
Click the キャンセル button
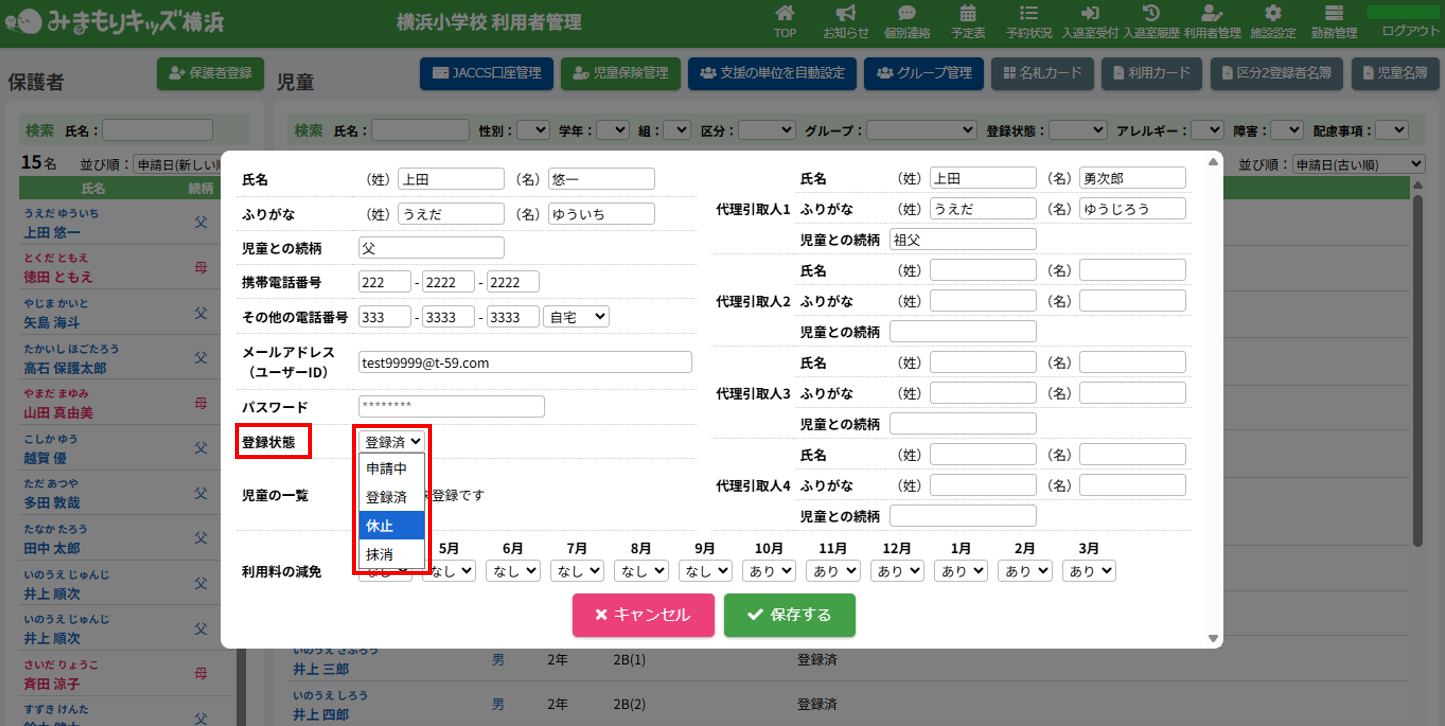643,615
